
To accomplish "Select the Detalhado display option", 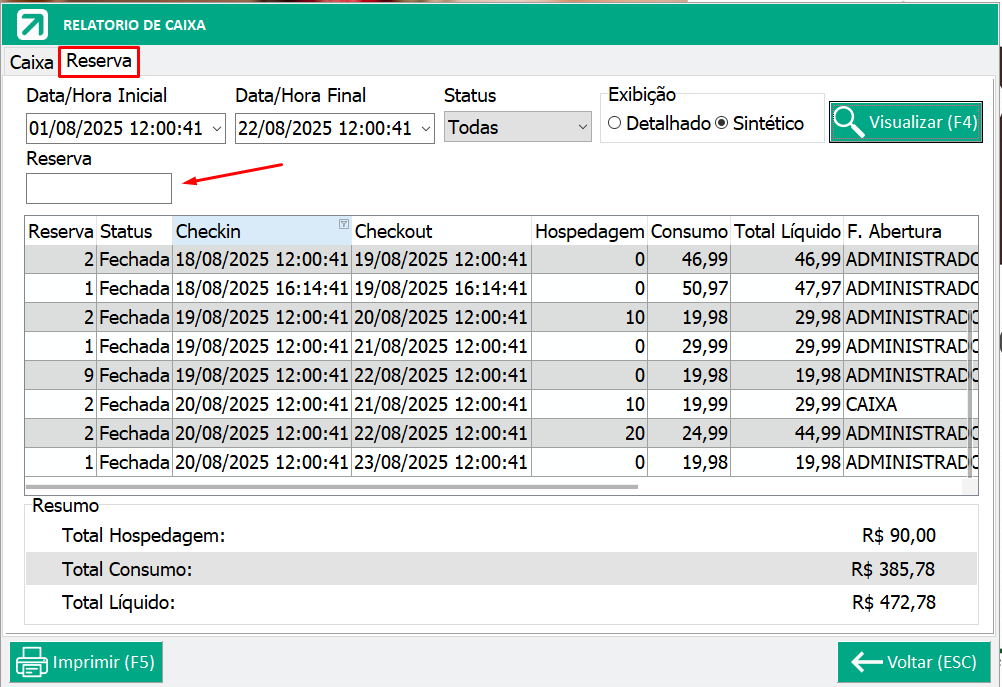I will point(615,124).
